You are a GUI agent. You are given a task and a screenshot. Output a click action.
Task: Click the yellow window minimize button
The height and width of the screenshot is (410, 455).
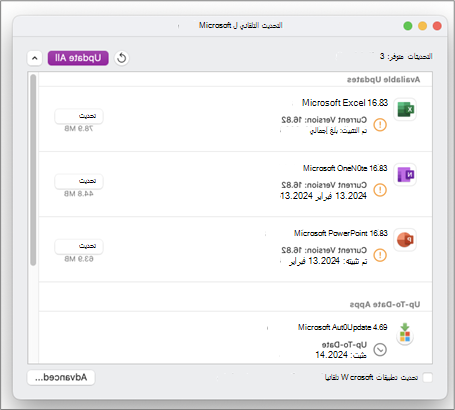click(x=422, y=26)
